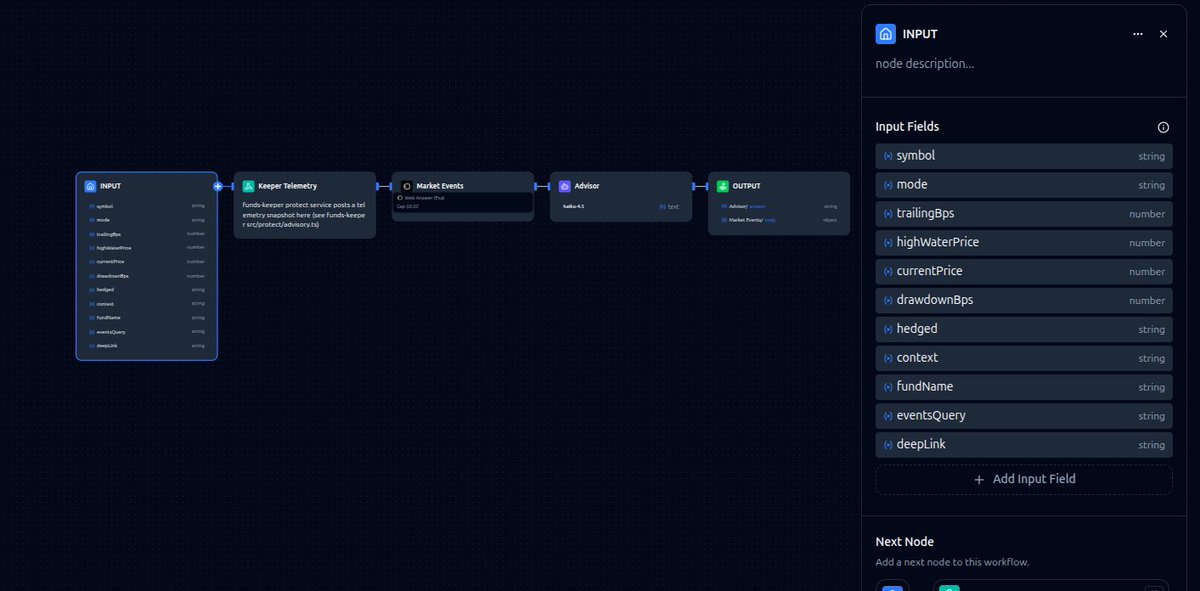Click the Add Input Field button

(x=1024, y=479)
